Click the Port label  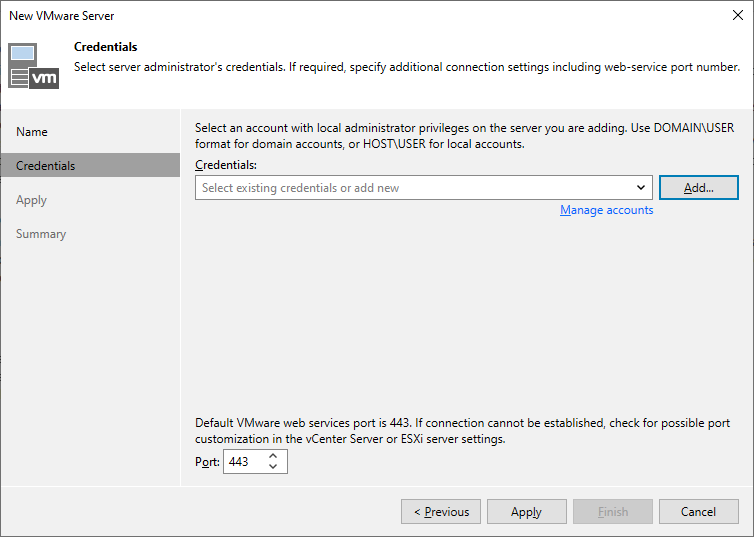(207, 462)
